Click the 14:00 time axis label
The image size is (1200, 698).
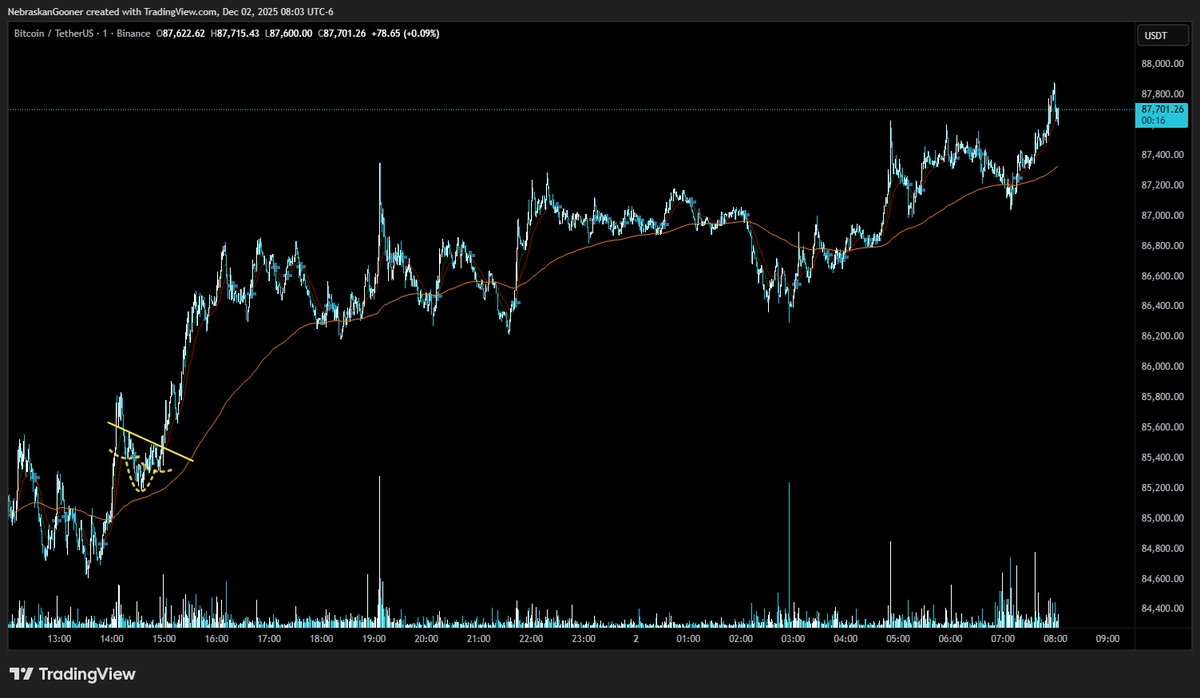click(x=112, y=638)
